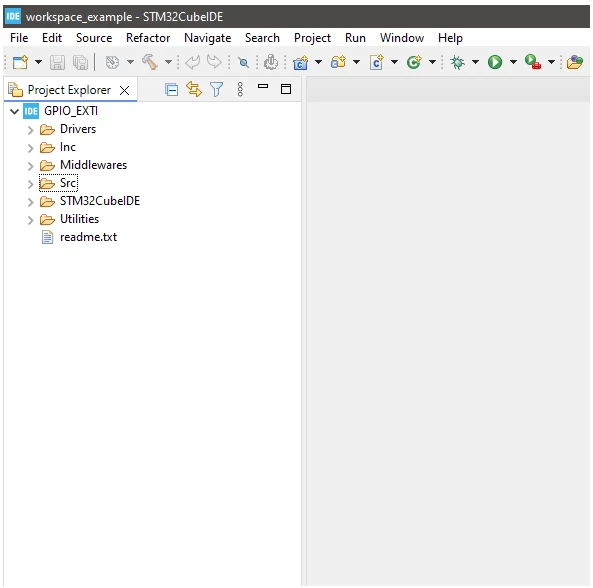Image resolution: width=593 pixels, height=588 pixels.
Task: Click the New source folder icon
Action: coord(338,62)
